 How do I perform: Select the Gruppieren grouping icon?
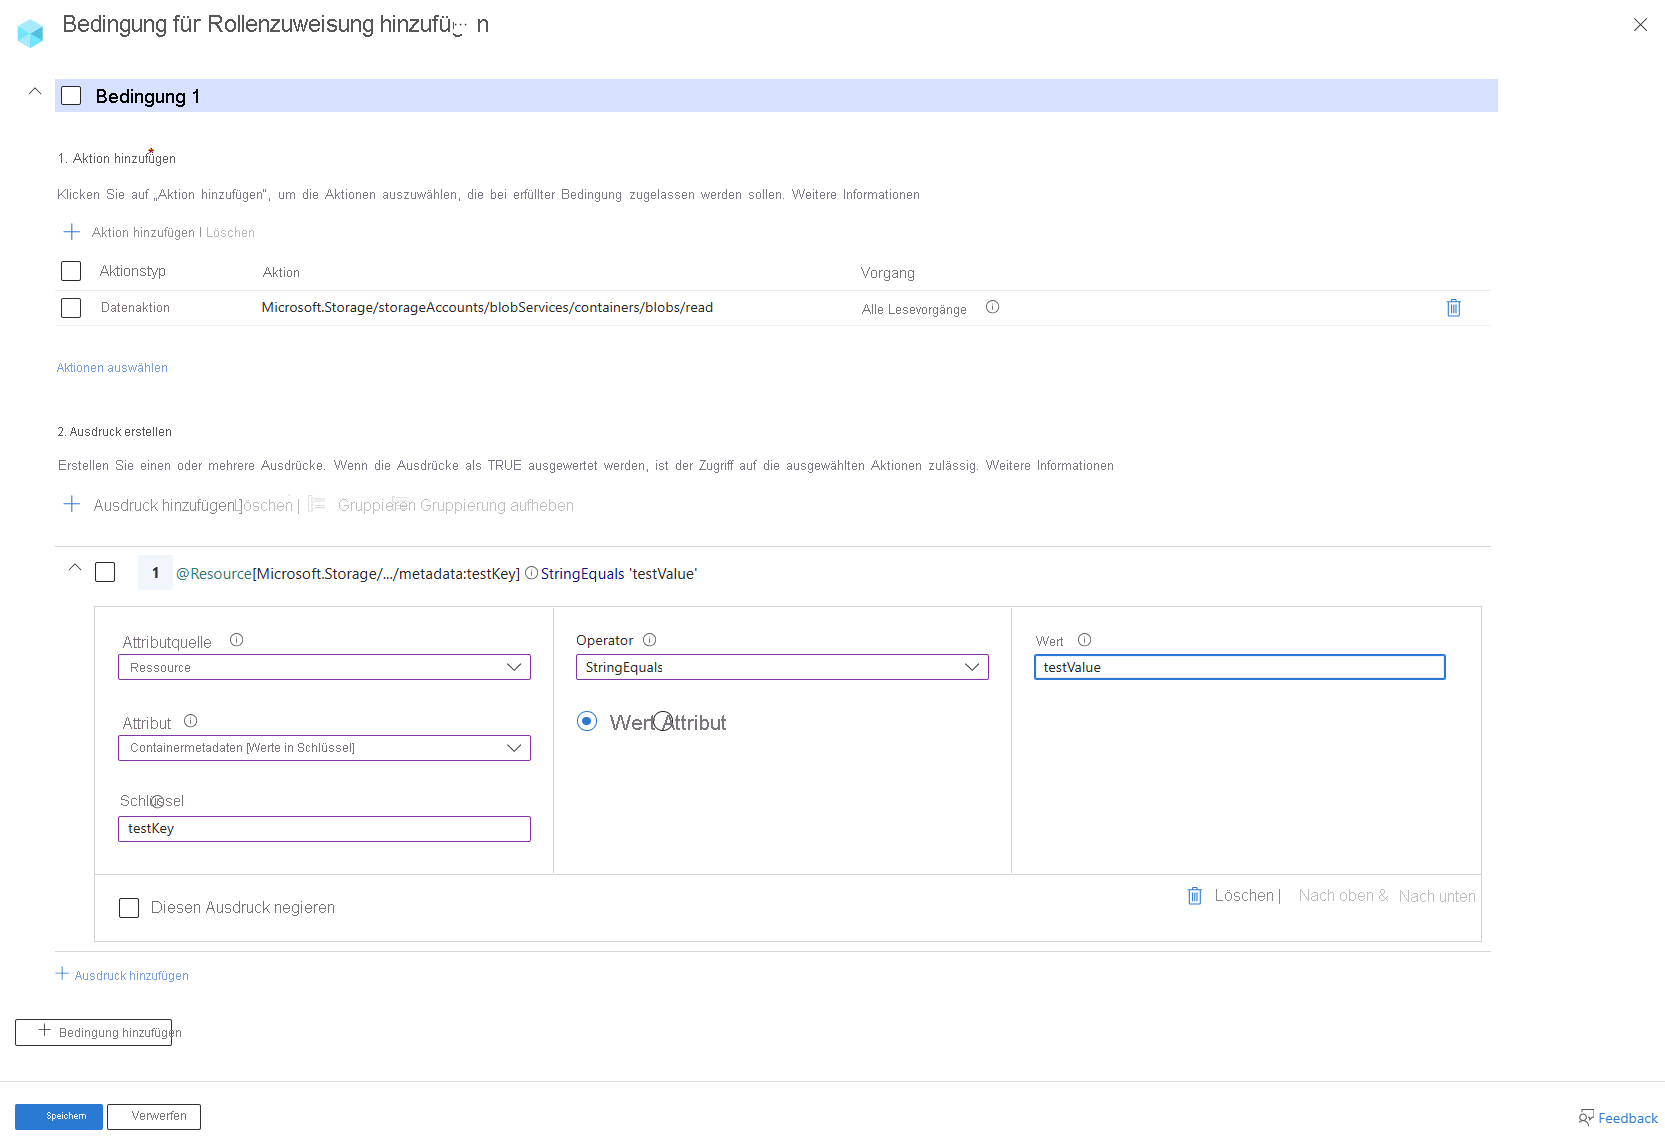316,505
